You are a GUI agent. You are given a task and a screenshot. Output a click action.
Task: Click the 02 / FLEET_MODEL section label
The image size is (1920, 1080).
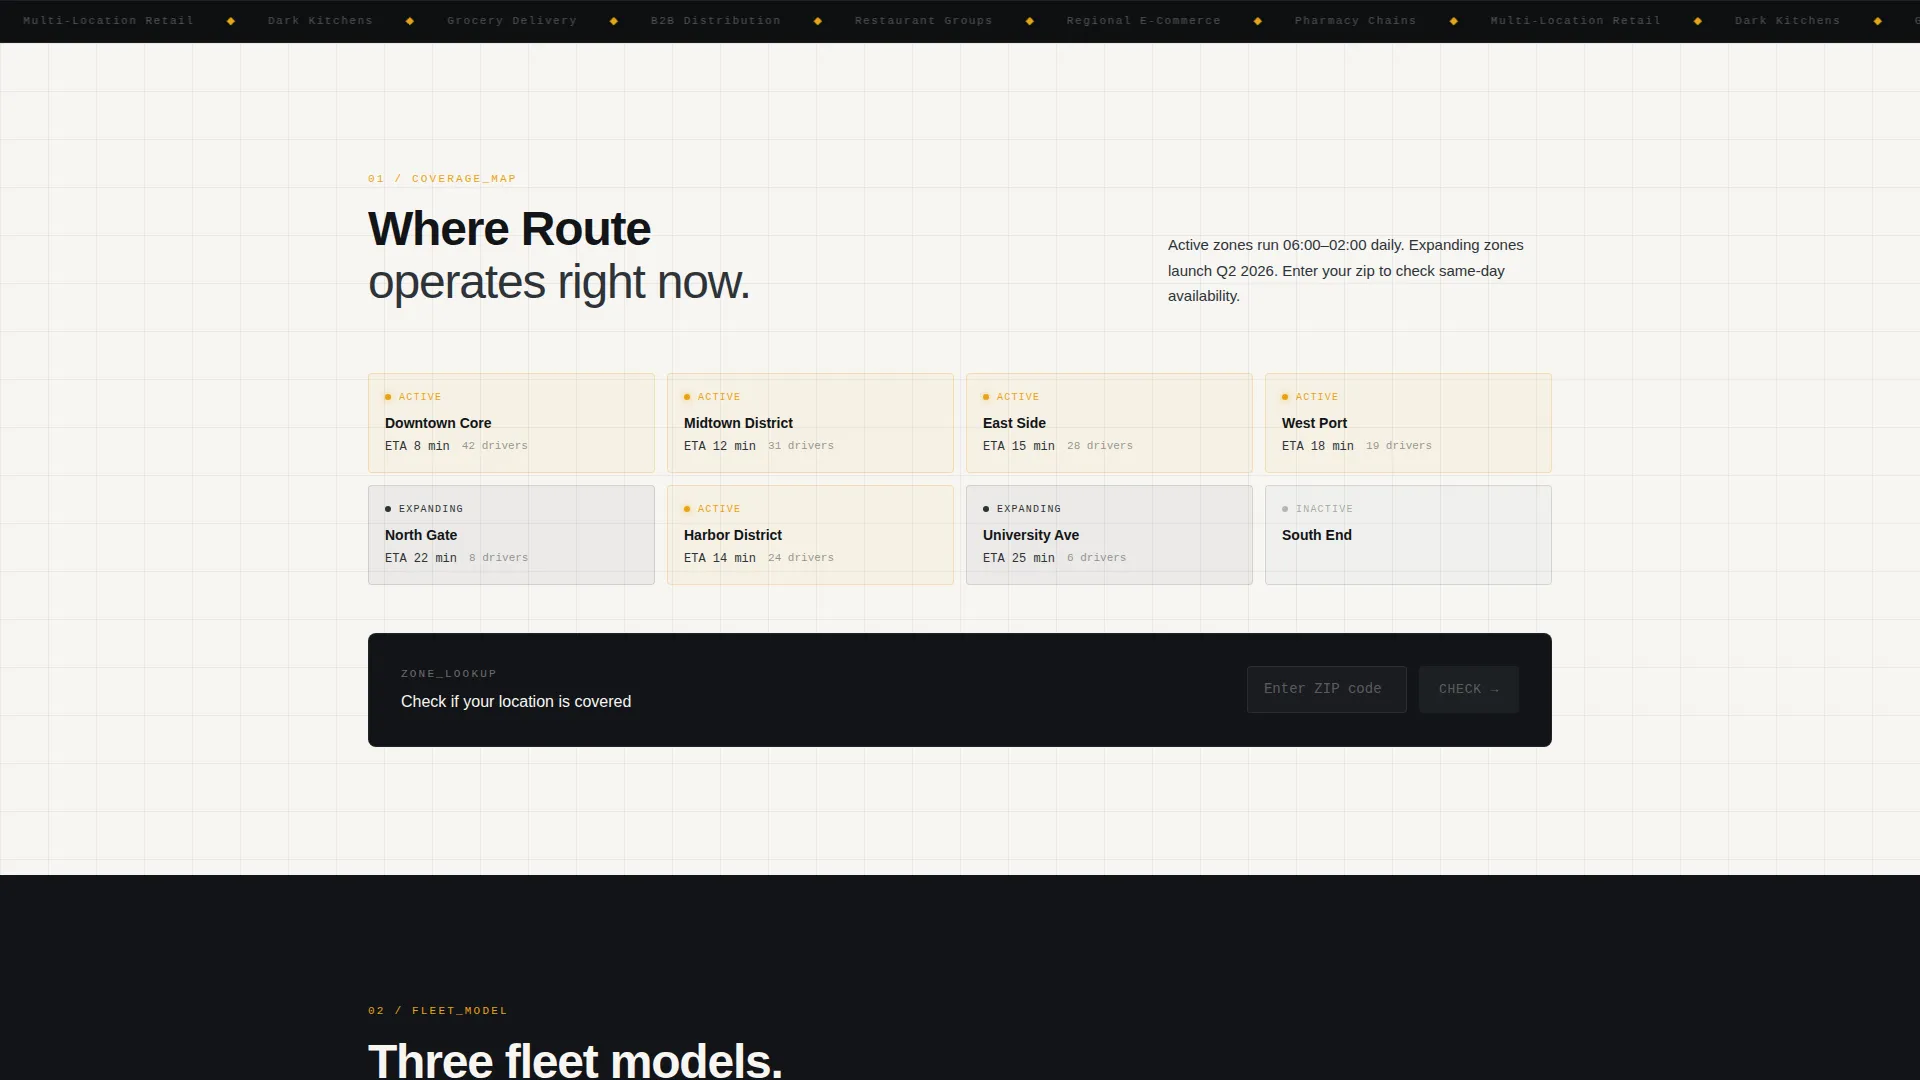point(438,1011)
